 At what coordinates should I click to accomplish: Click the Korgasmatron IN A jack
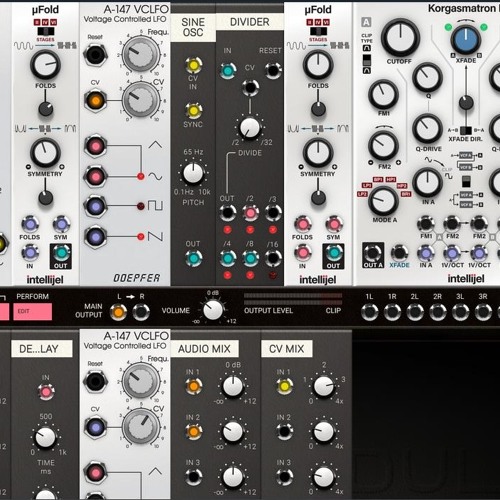(x=426, y=253)
